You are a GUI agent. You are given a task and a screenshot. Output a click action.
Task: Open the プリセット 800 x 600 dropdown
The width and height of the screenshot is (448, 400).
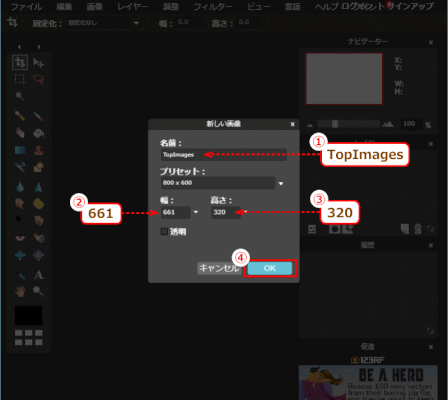tap(222, 183)
